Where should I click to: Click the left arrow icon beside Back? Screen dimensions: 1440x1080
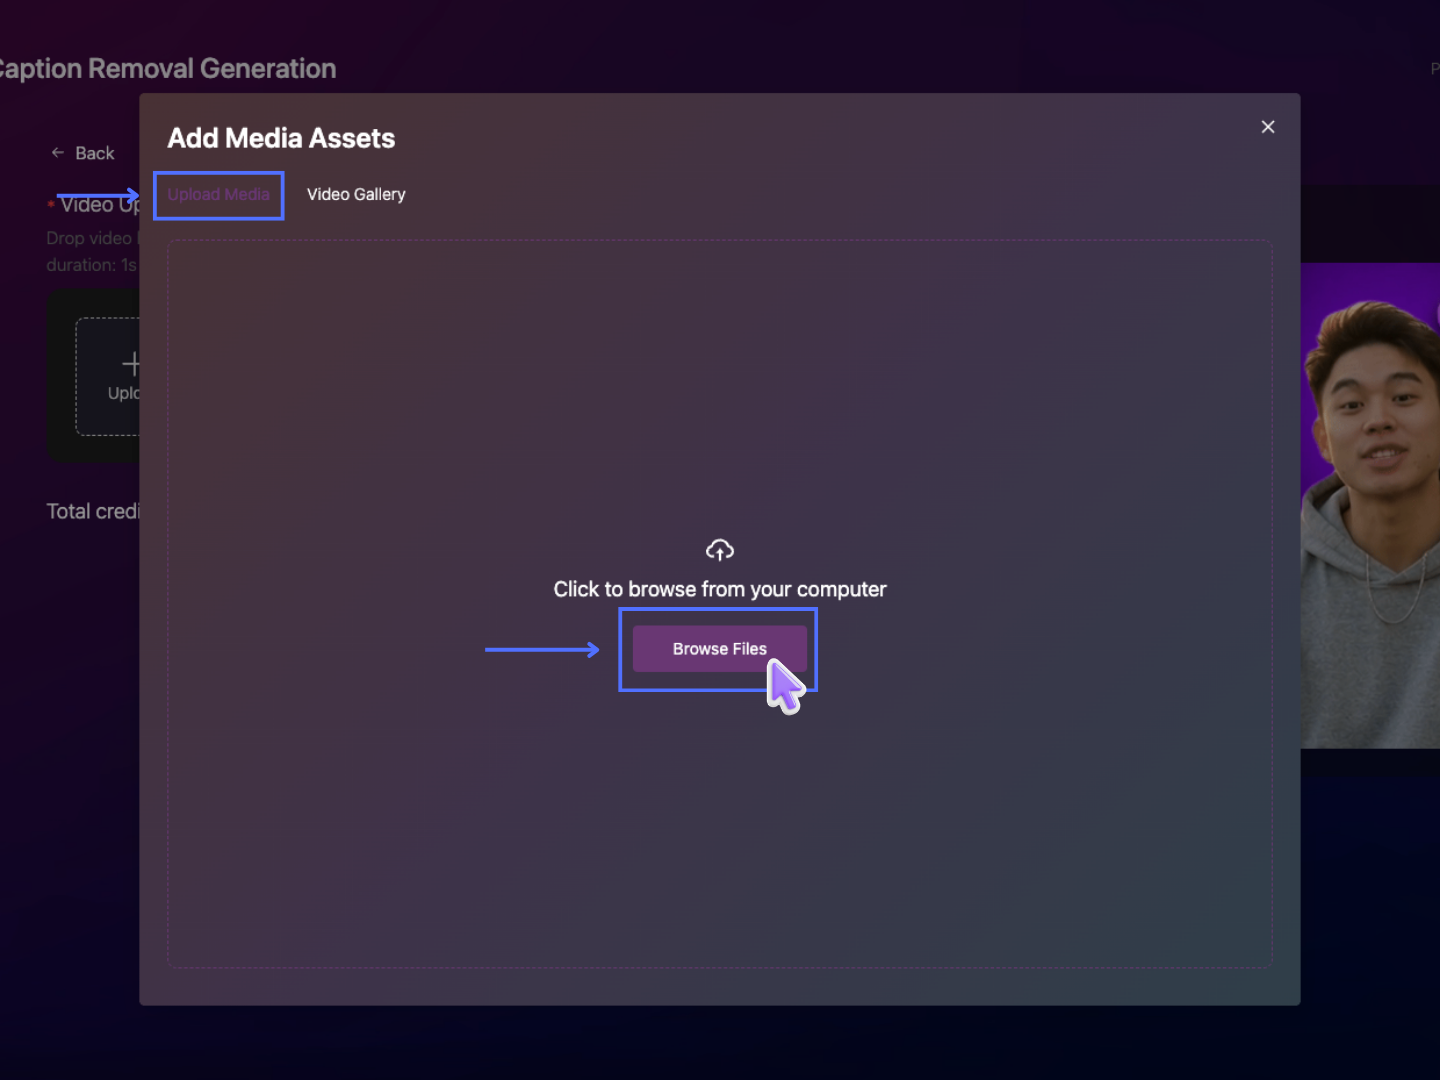click(58, 153)
